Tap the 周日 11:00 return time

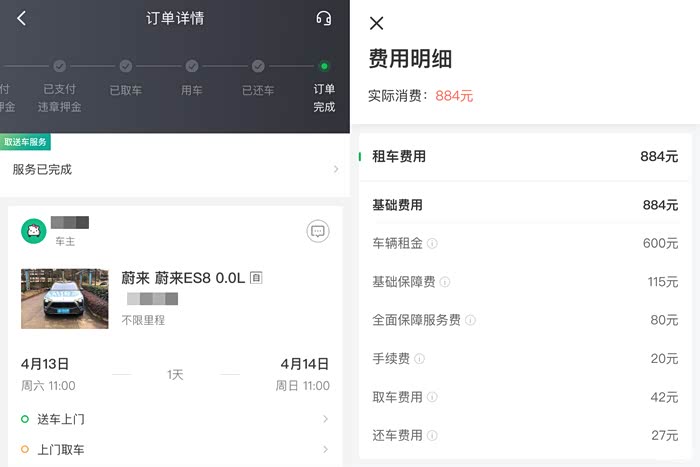tap(302, 385)
